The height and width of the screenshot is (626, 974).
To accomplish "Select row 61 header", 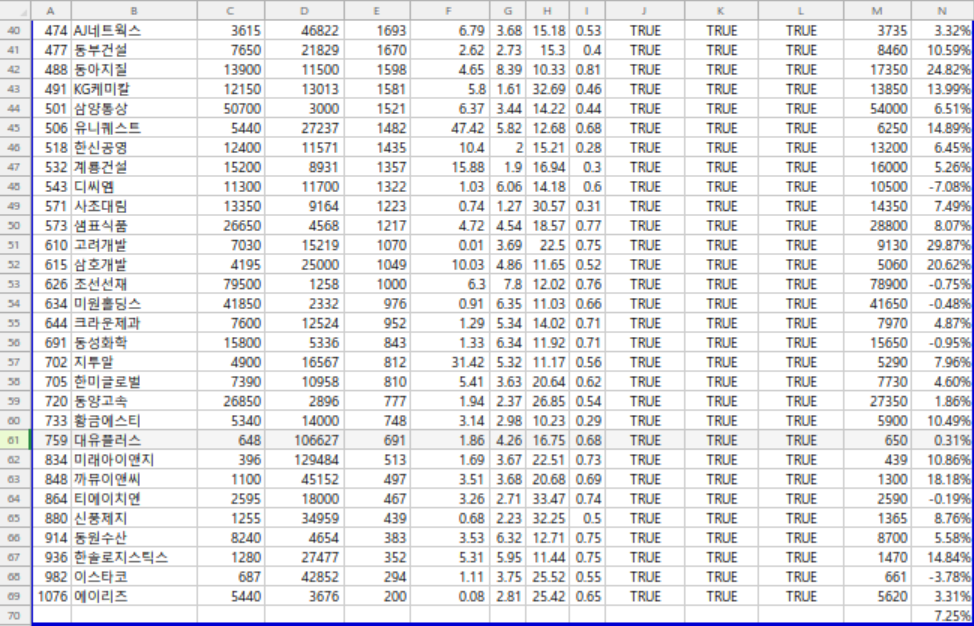I will (15, 440).
